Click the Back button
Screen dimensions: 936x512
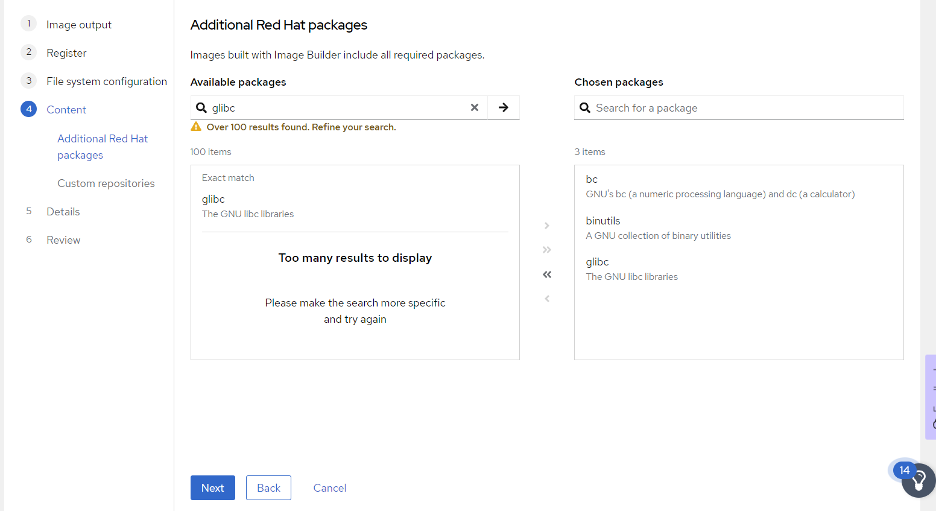click(x=269, y=488)
